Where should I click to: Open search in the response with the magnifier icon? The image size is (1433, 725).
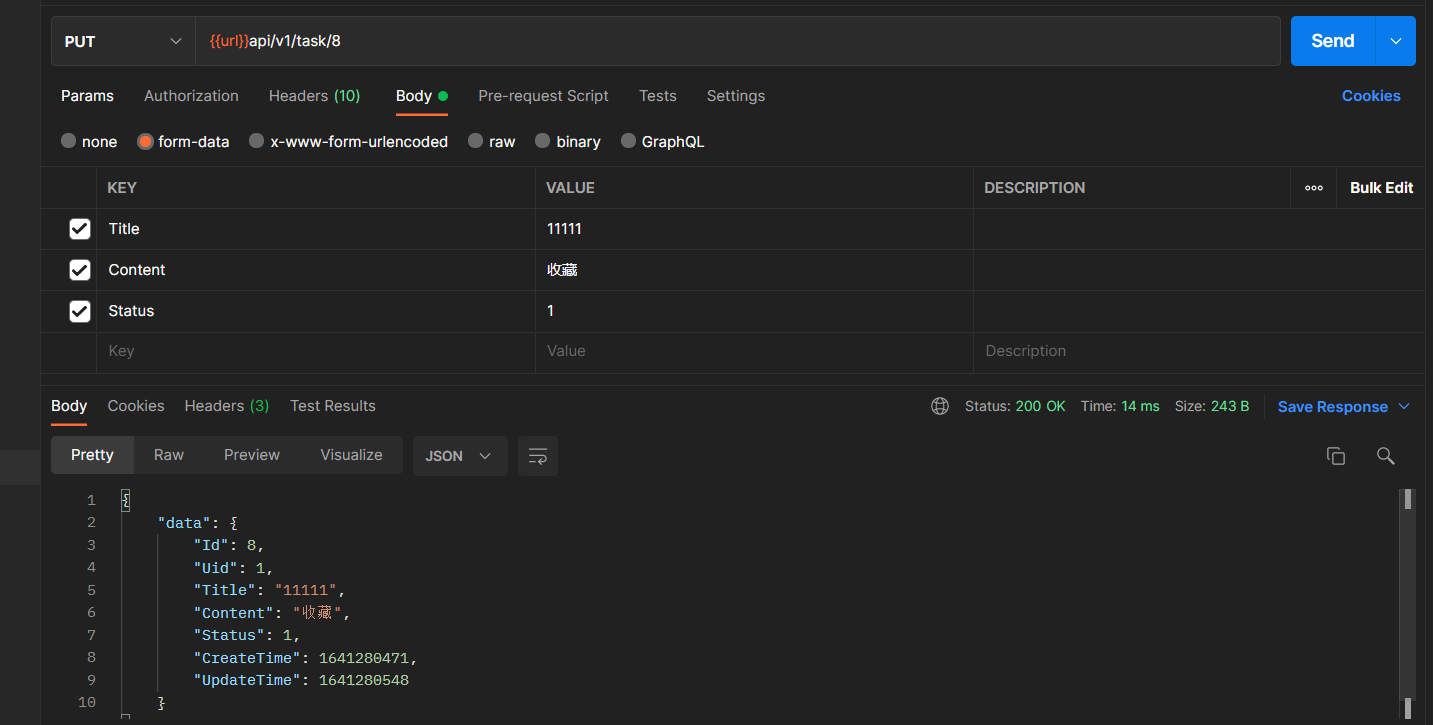coord(1385,456)
